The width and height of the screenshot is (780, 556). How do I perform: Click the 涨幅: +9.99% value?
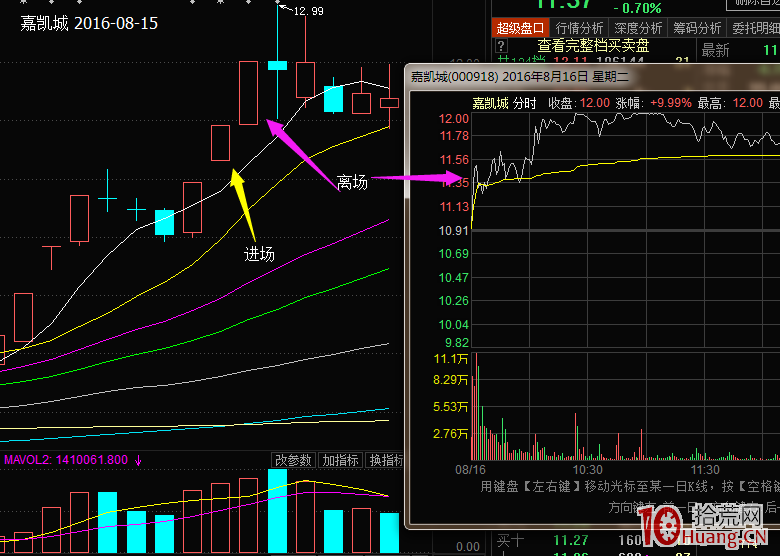tap(653, 103)
